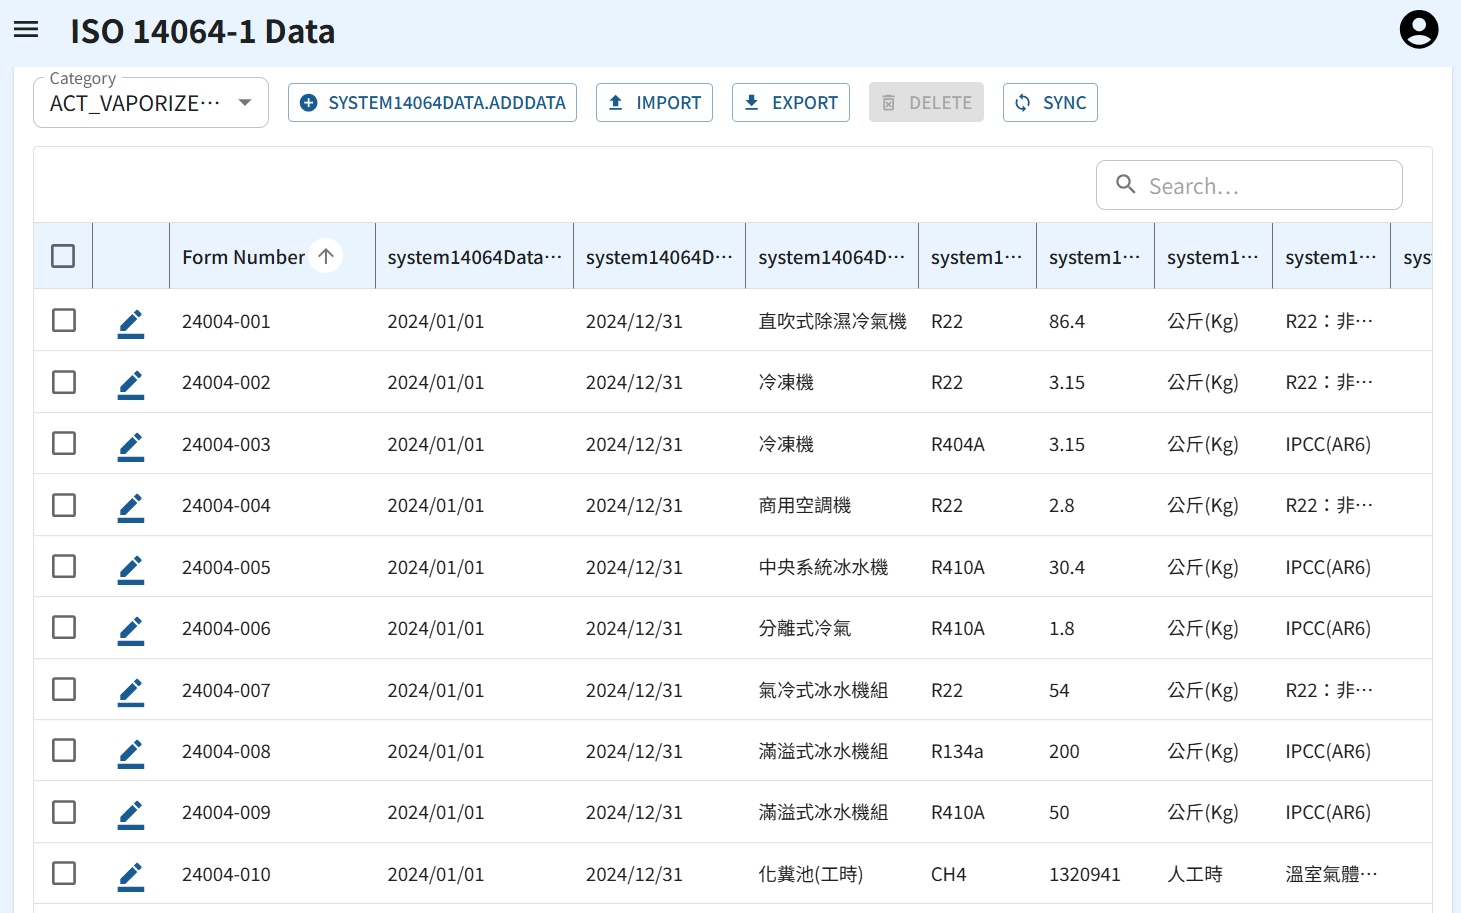Check the box for row 24004-006
This screenshot has width=1461, height=913.
click(64, 627)
